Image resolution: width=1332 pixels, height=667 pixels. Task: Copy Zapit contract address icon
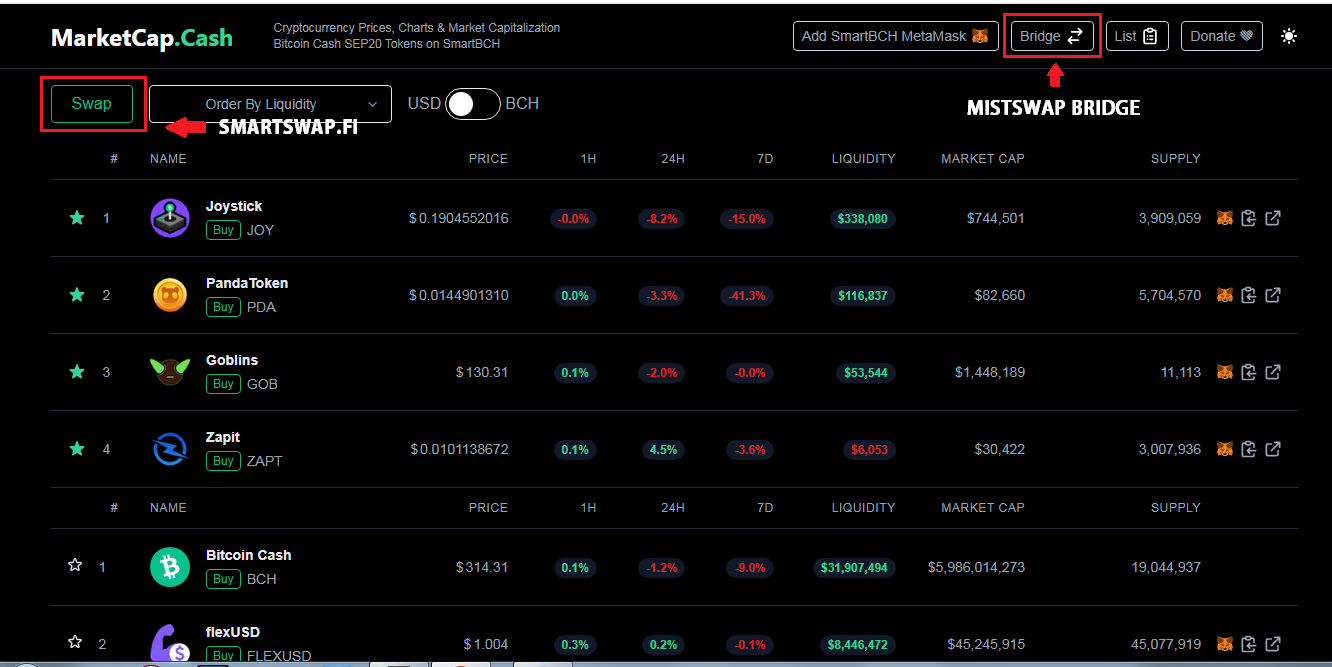[x=1248, y=449]
